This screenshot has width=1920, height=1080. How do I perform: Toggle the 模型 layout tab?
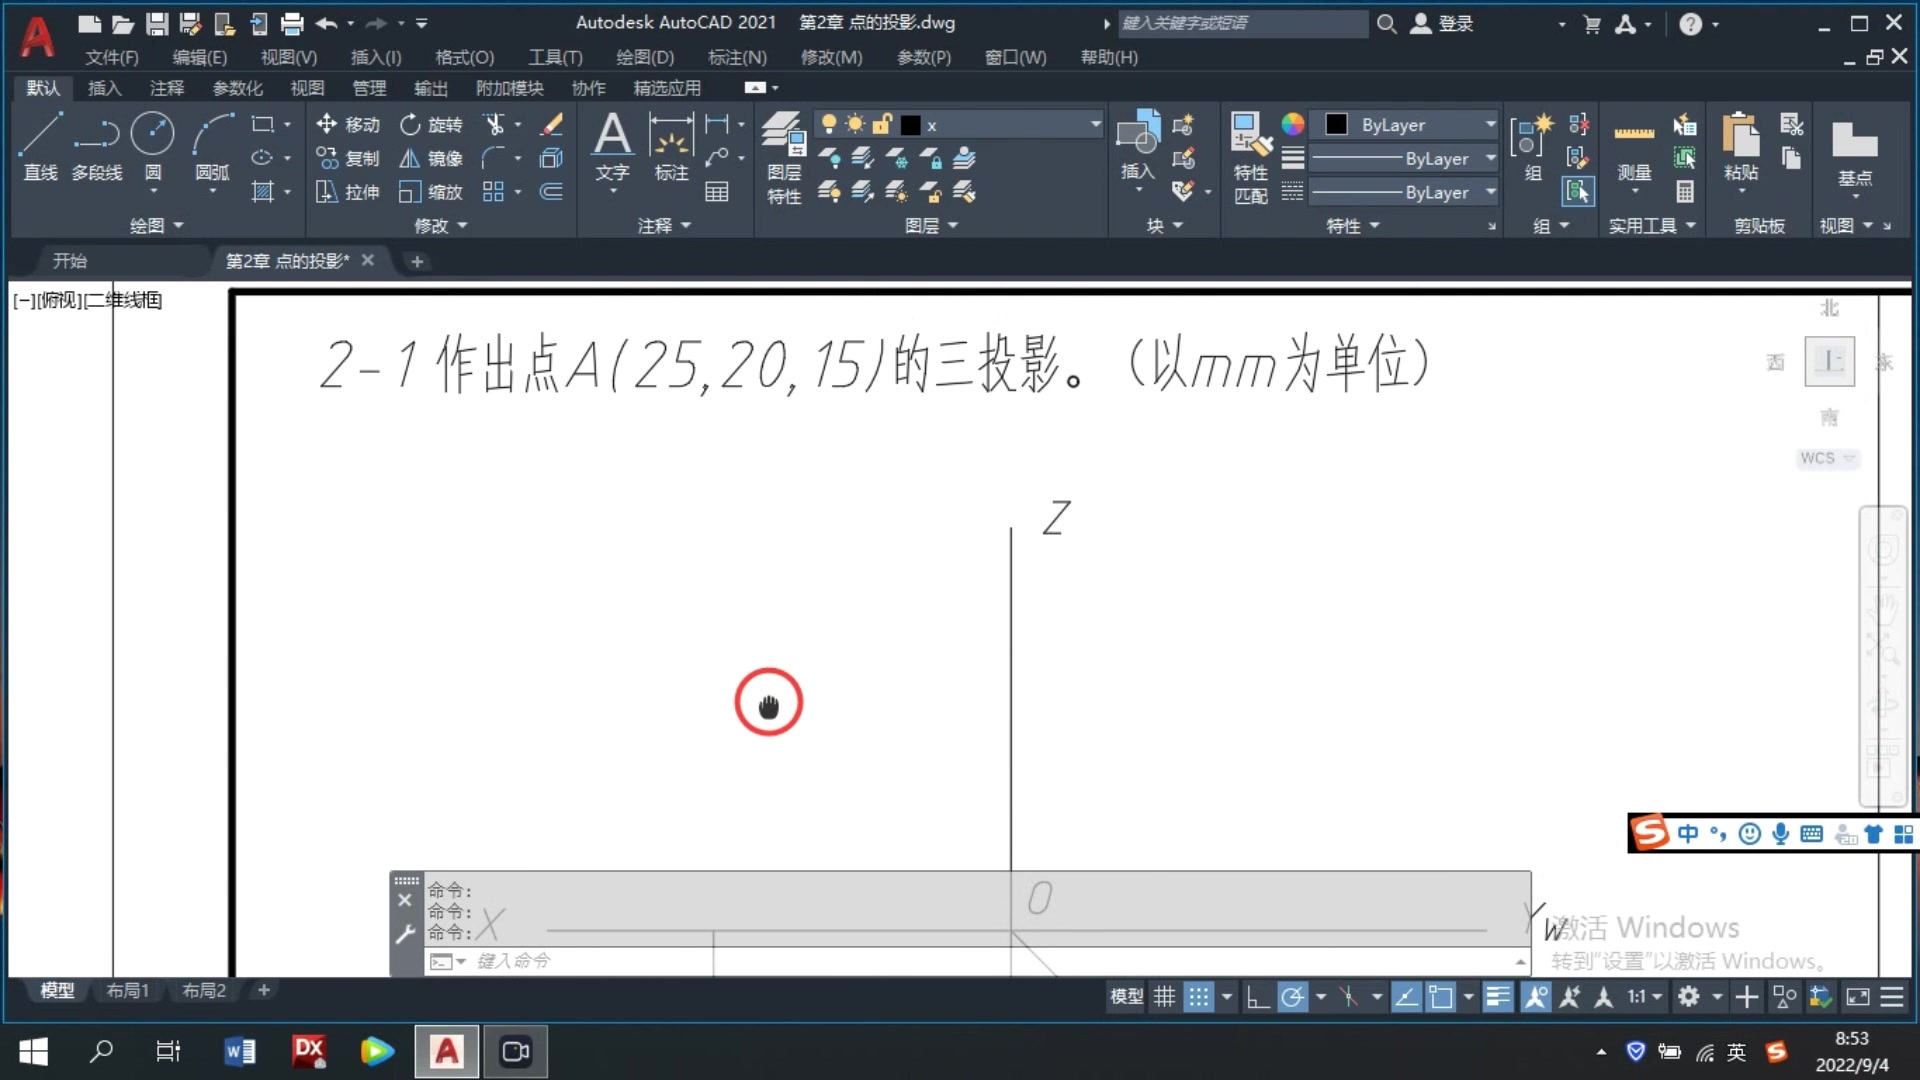pyautogui.click(x=55, y=990)
